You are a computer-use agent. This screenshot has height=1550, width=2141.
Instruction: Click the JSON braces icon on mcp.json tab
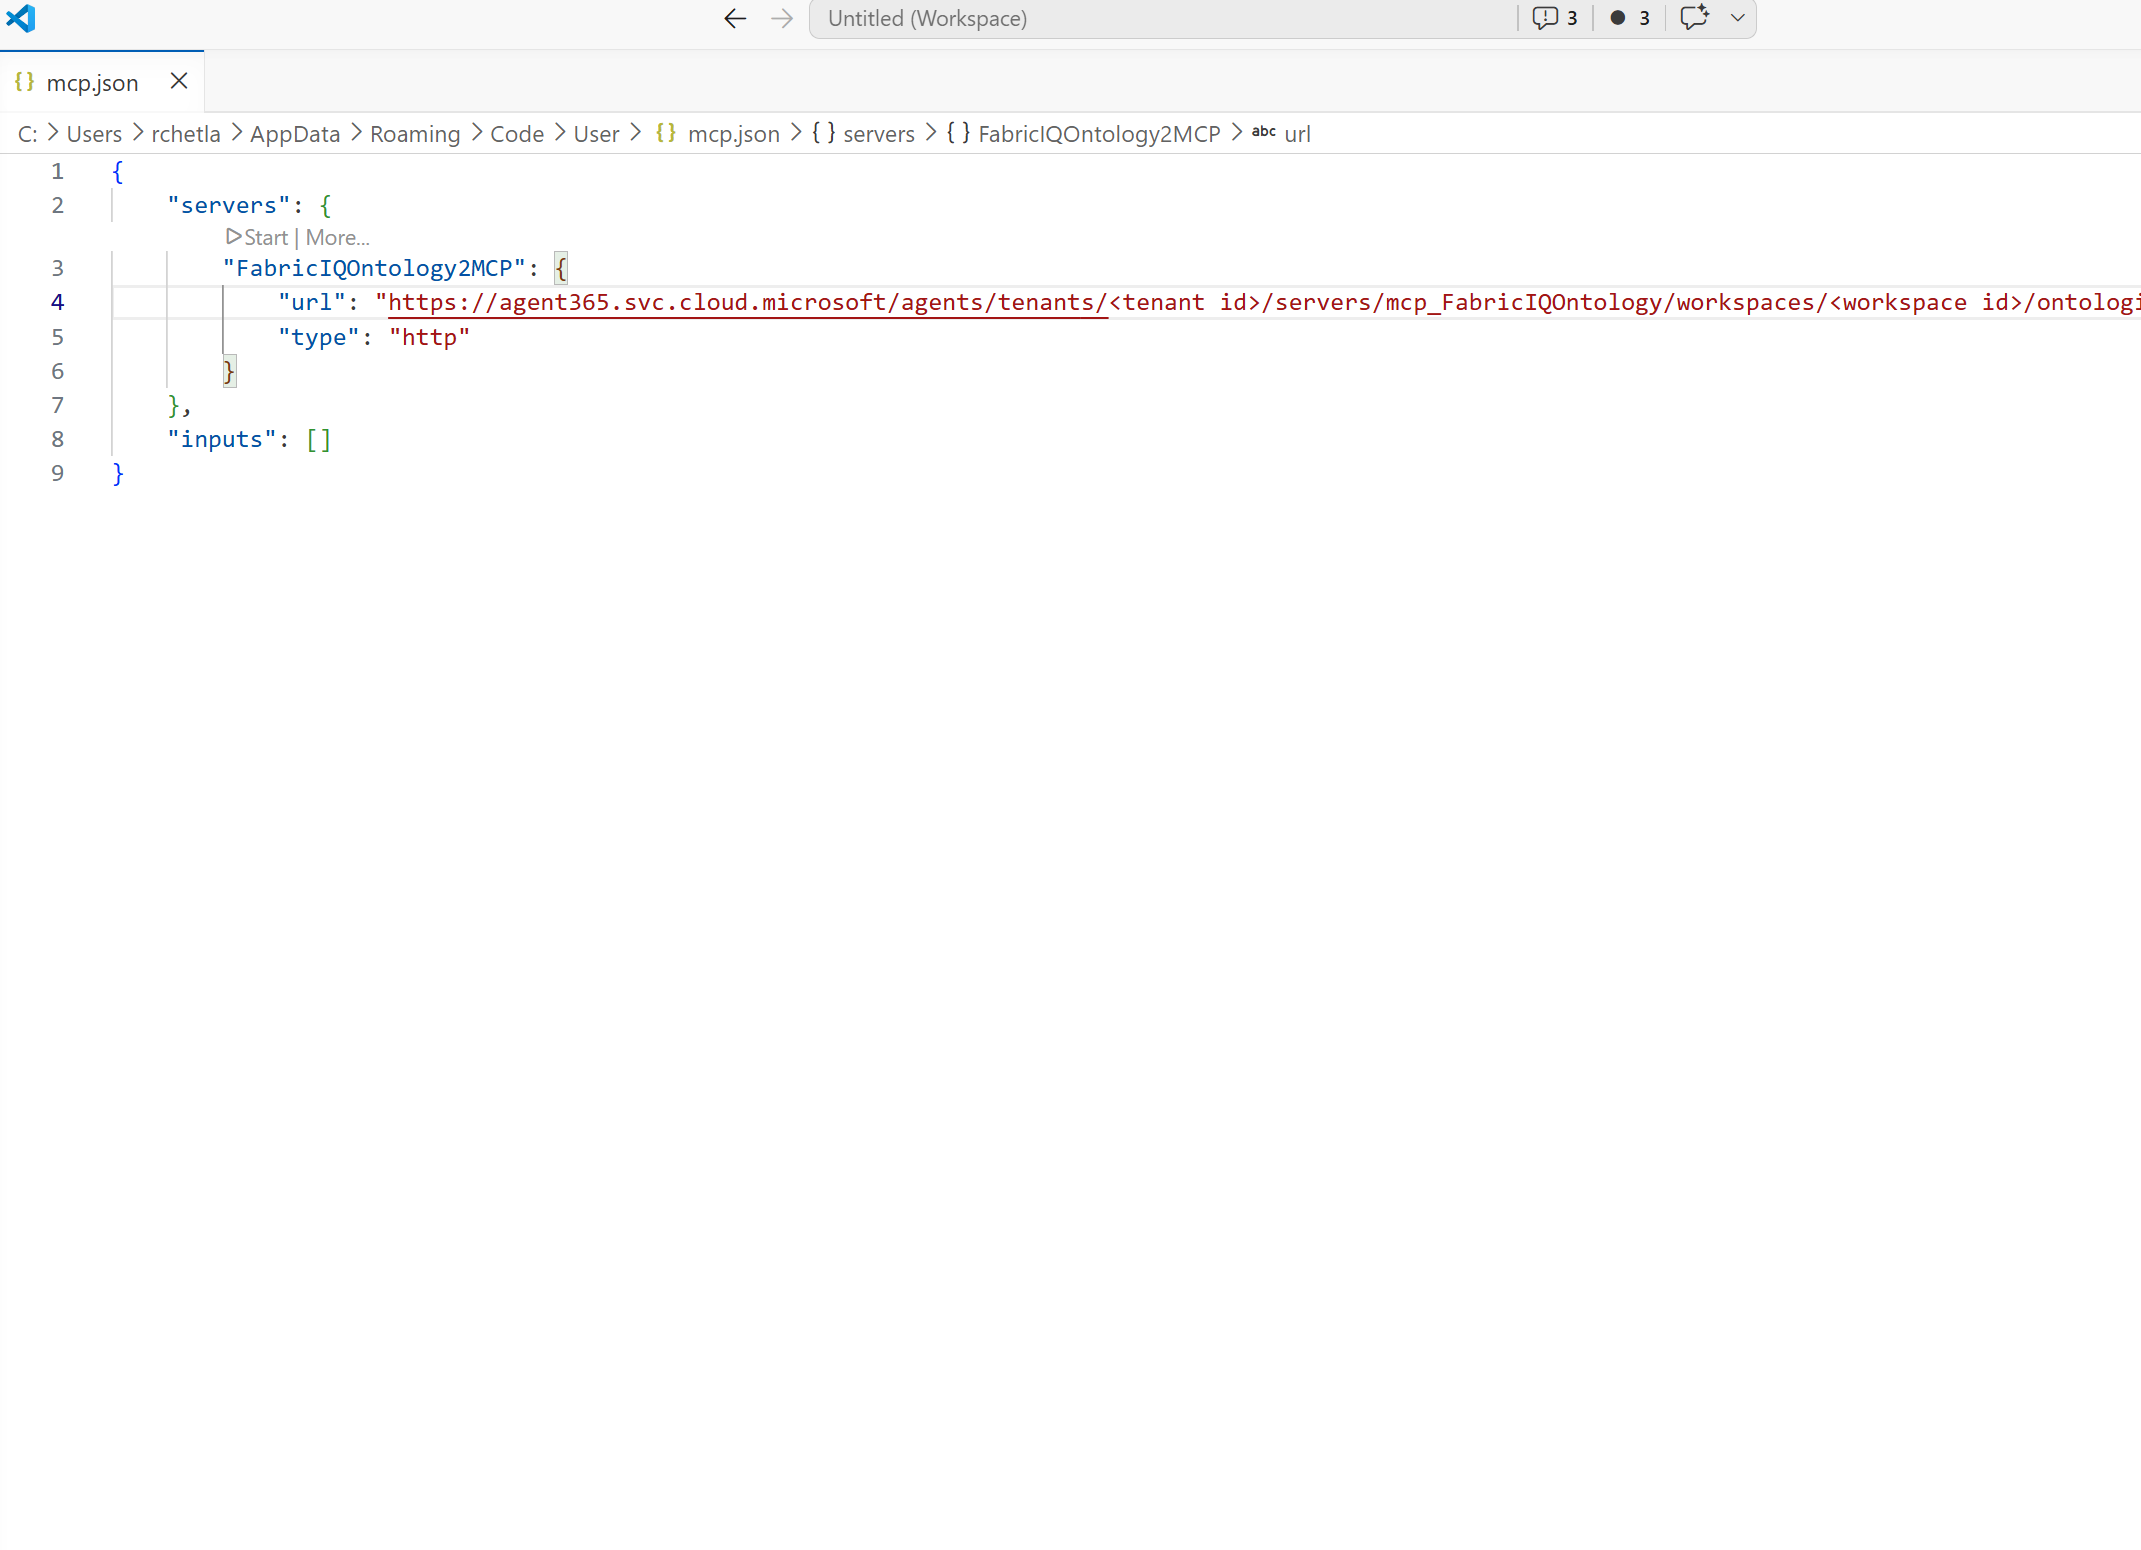pos(25,82)
